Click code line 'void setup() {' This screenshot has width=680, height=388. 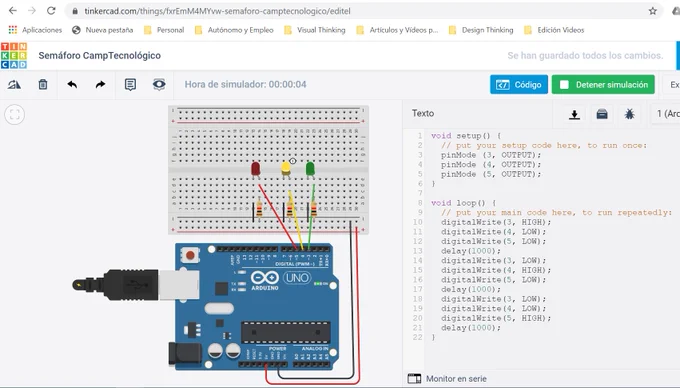click(x=466, y=136)
